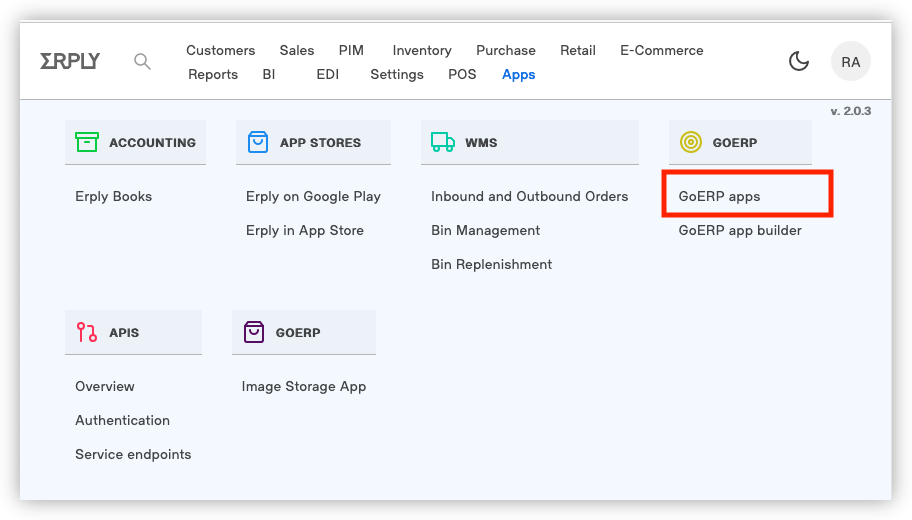The image size is (912, 520).
Task: Open the Sales menu
Action: click(297, 51)
